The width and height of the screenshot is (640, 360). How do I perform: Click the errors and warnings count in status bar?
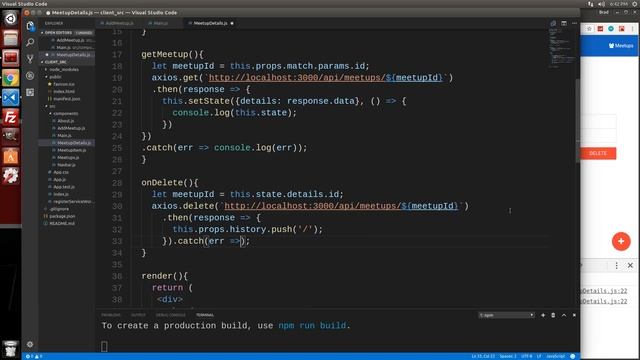pos(34,356)
